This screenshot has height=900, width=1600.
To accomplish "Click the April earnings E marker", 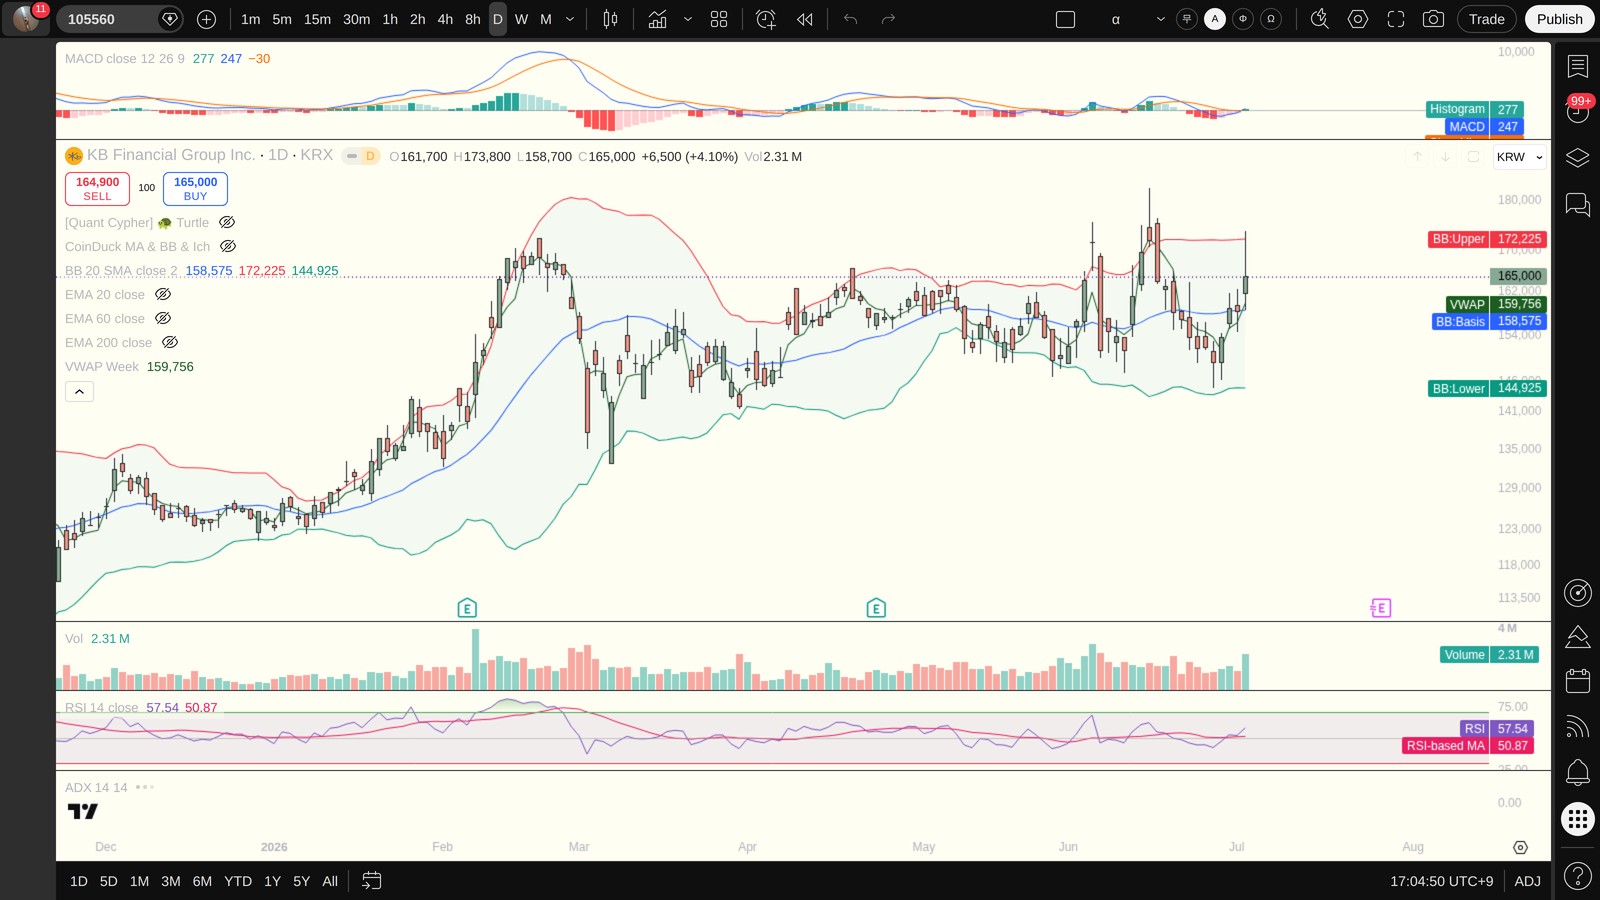I will pyautogui.click(x=876, y=608).
